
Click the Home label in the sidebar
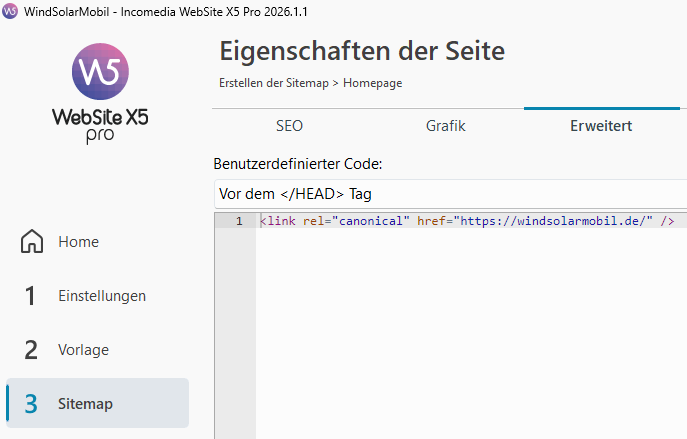(x=78, y=242)
